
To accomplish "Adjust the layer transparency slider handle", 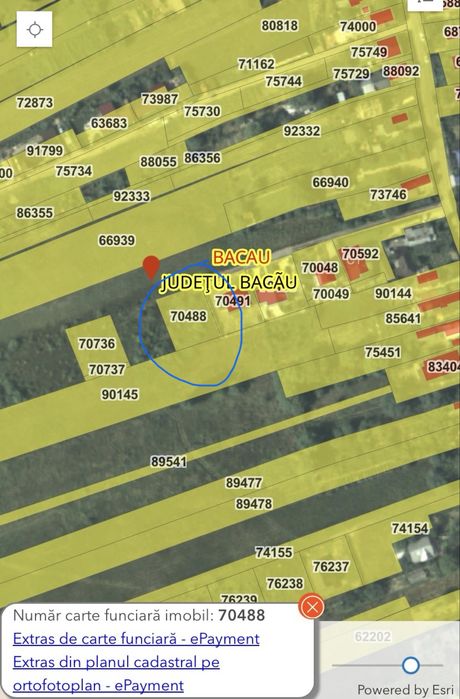I will click(411, 665).
